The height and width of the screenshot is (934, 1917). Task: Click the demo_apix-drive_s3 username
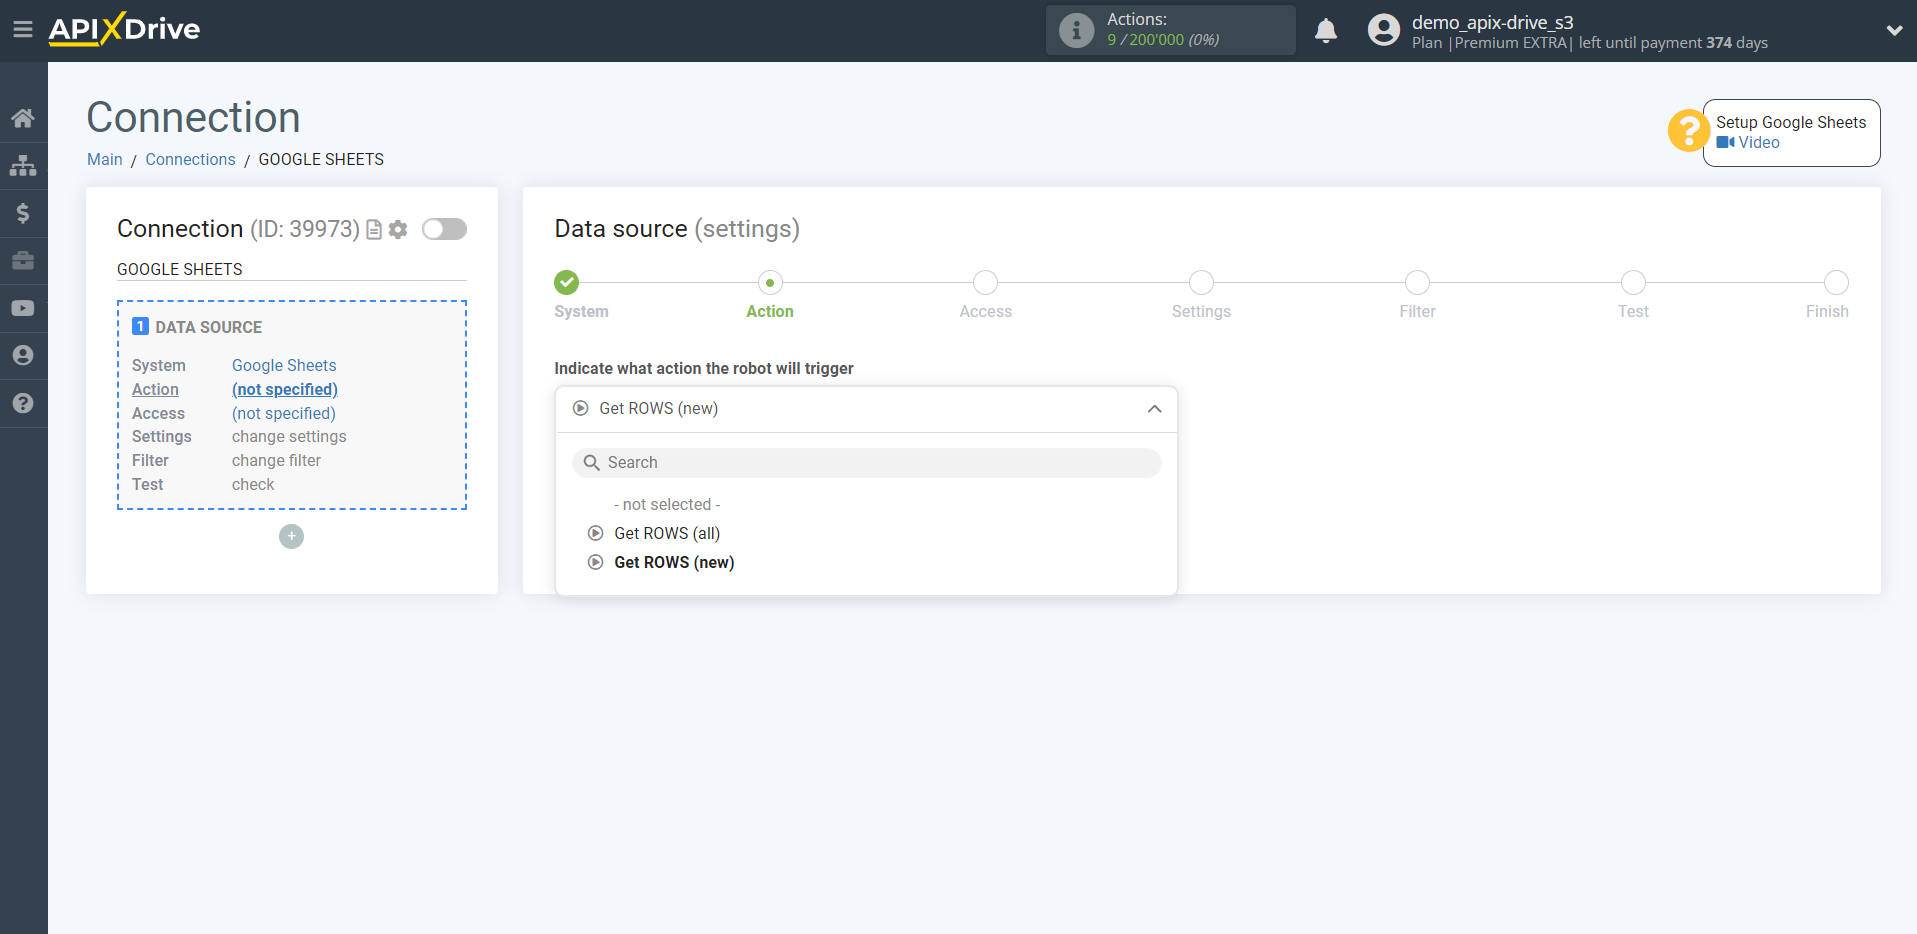(1492, 22)
